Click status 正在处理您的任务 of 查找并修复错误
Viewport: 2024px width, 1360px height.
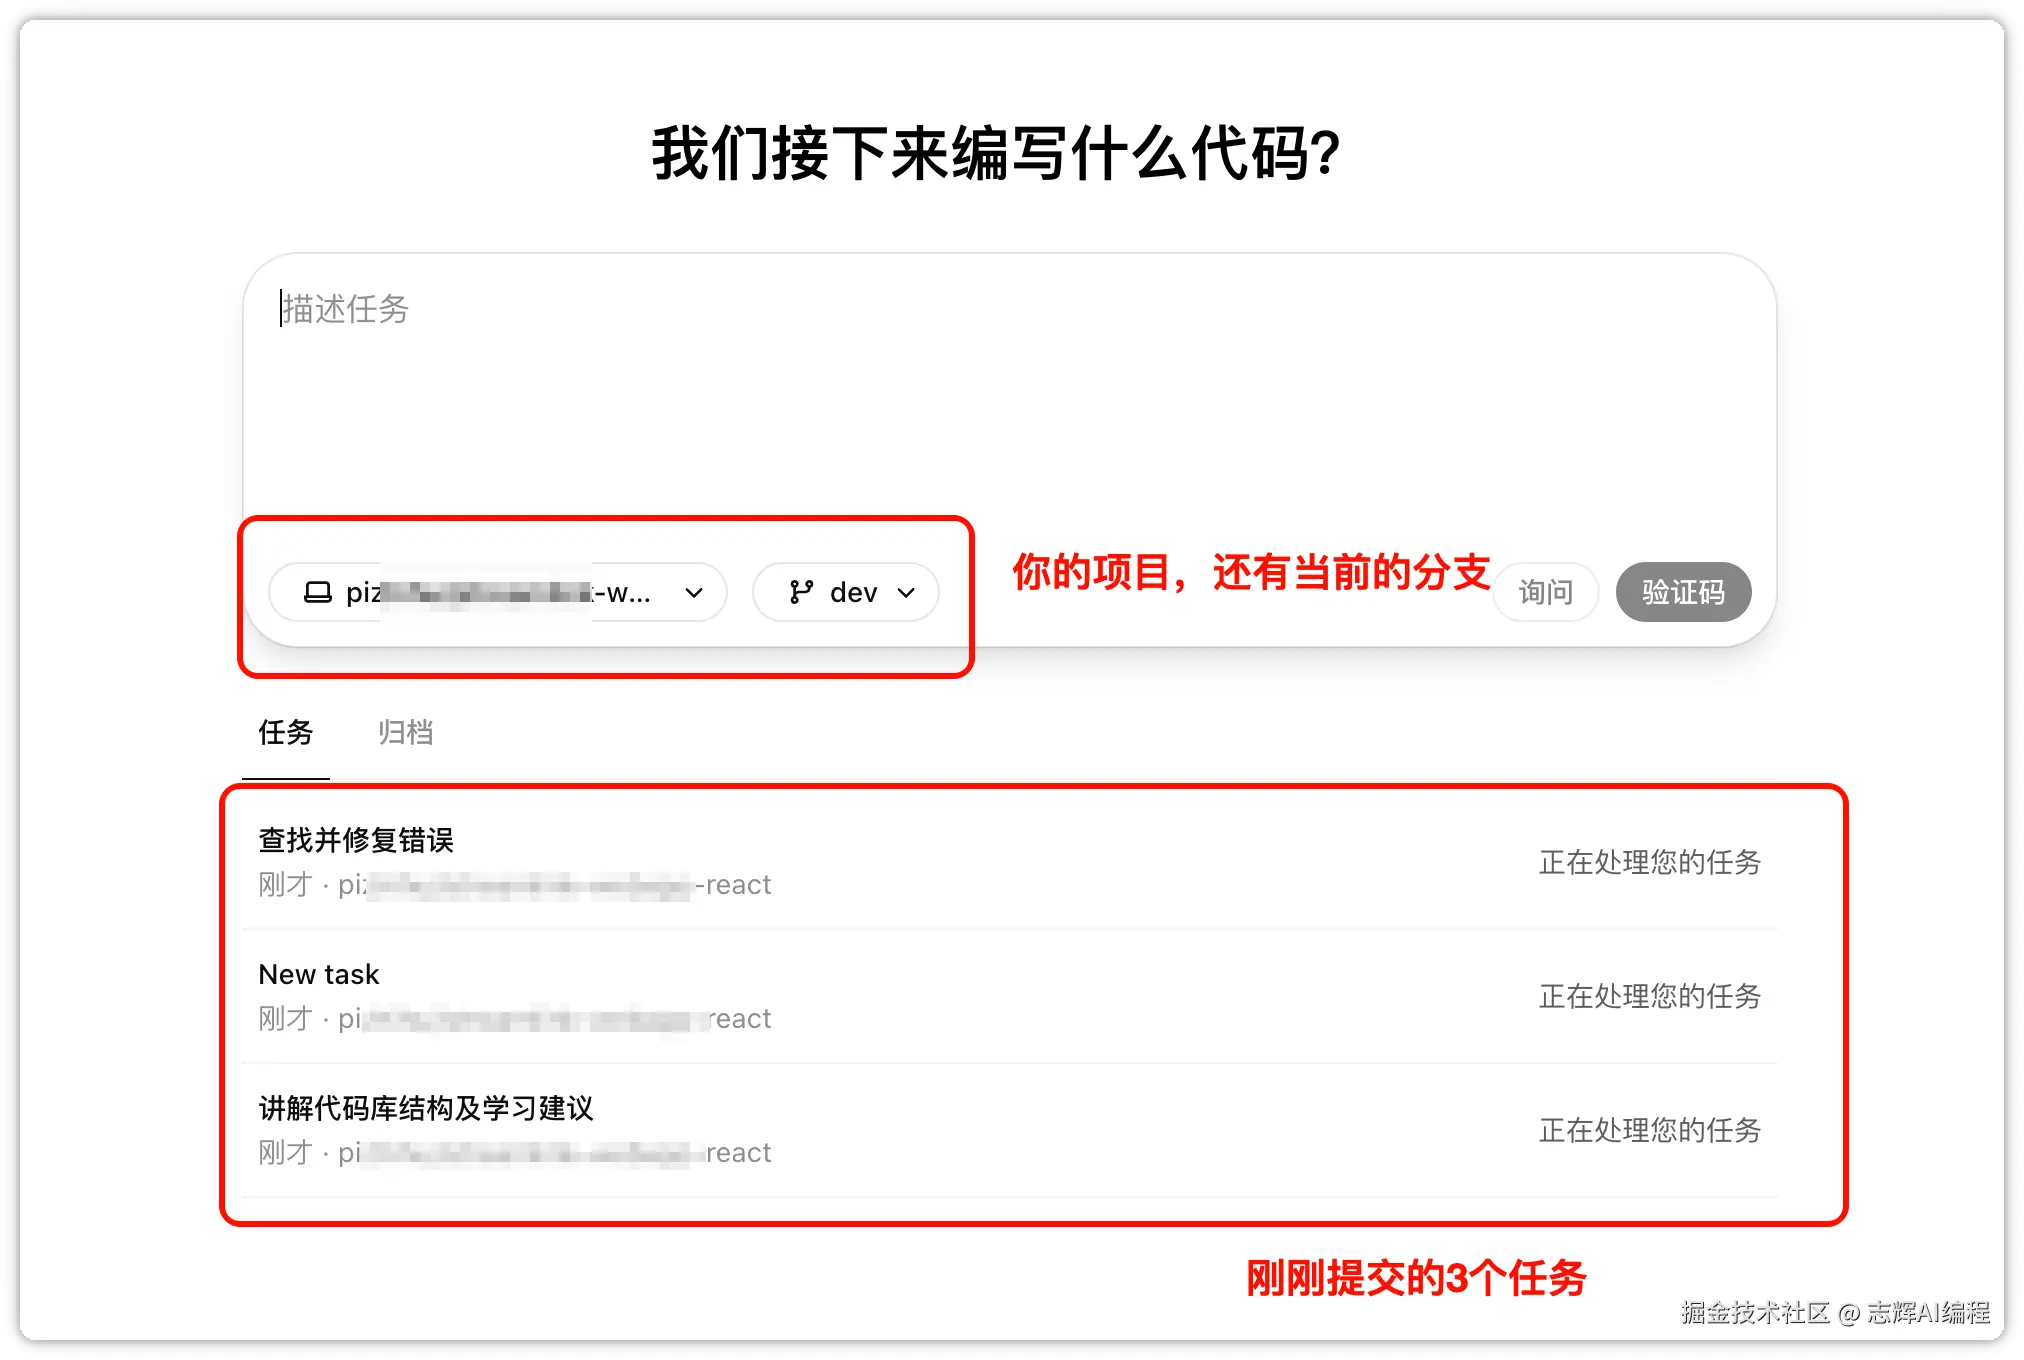pos(1650,862)
